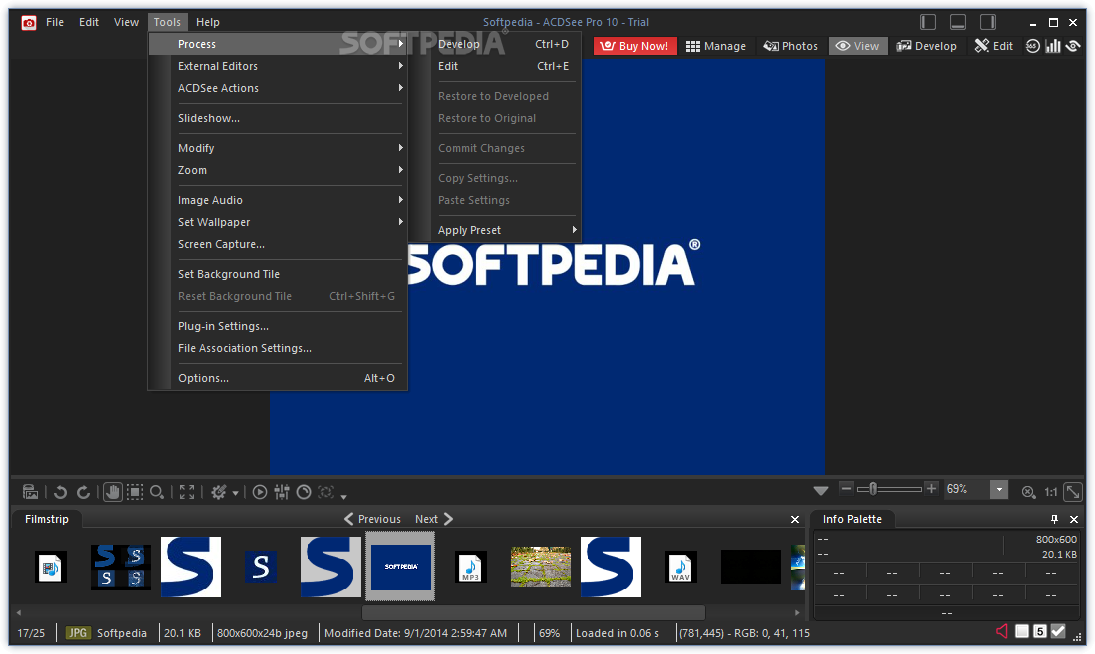Open the Edit menu in the menu bar
The image size is (1095, 654).
tap(89, 22)
